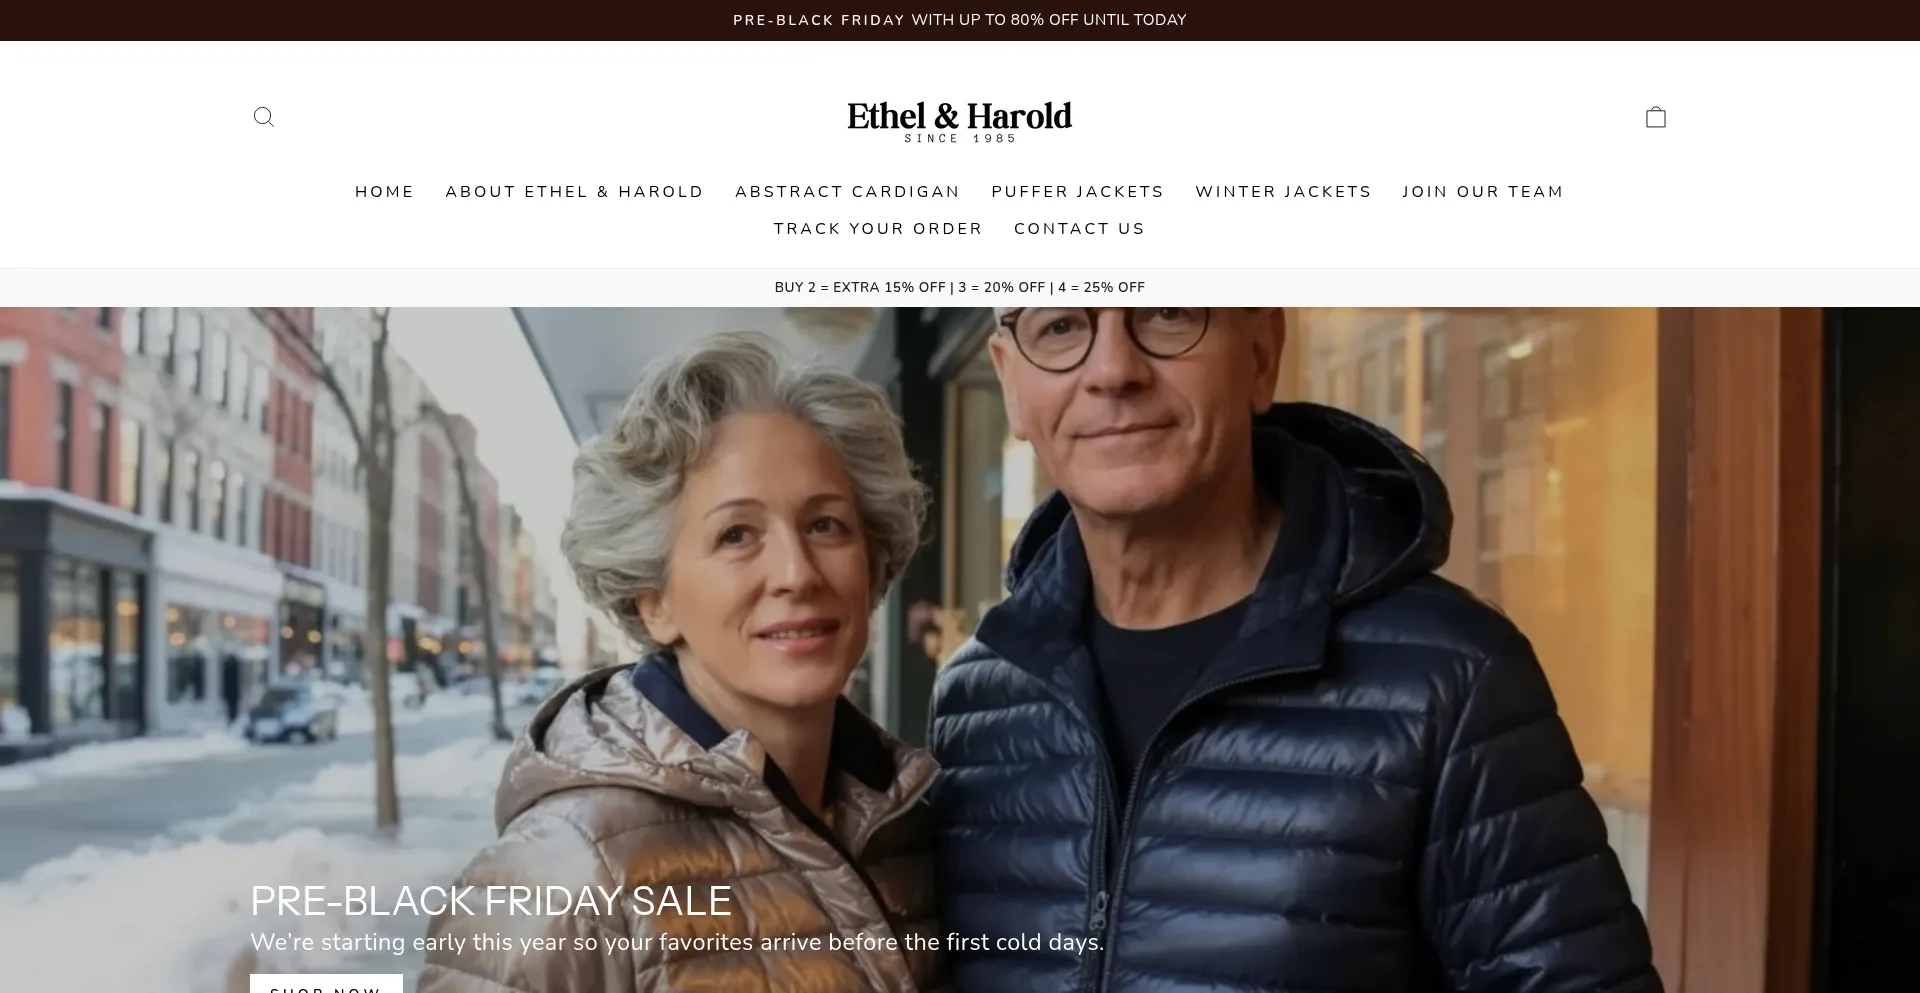This screenshot has width=1920, height=993.
Task: Open the shopping bag cart icon
Action: [x=1656, y=117]
